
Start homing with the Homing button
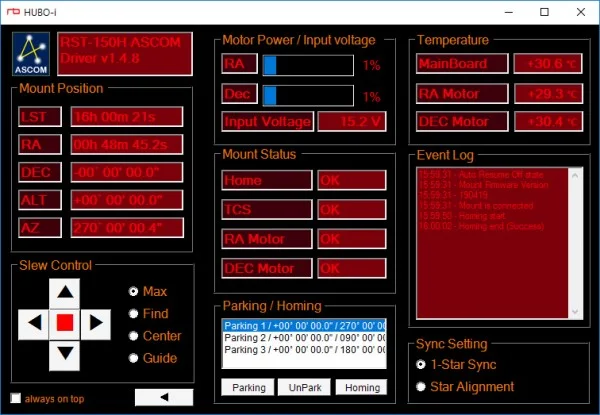(362, 387)
